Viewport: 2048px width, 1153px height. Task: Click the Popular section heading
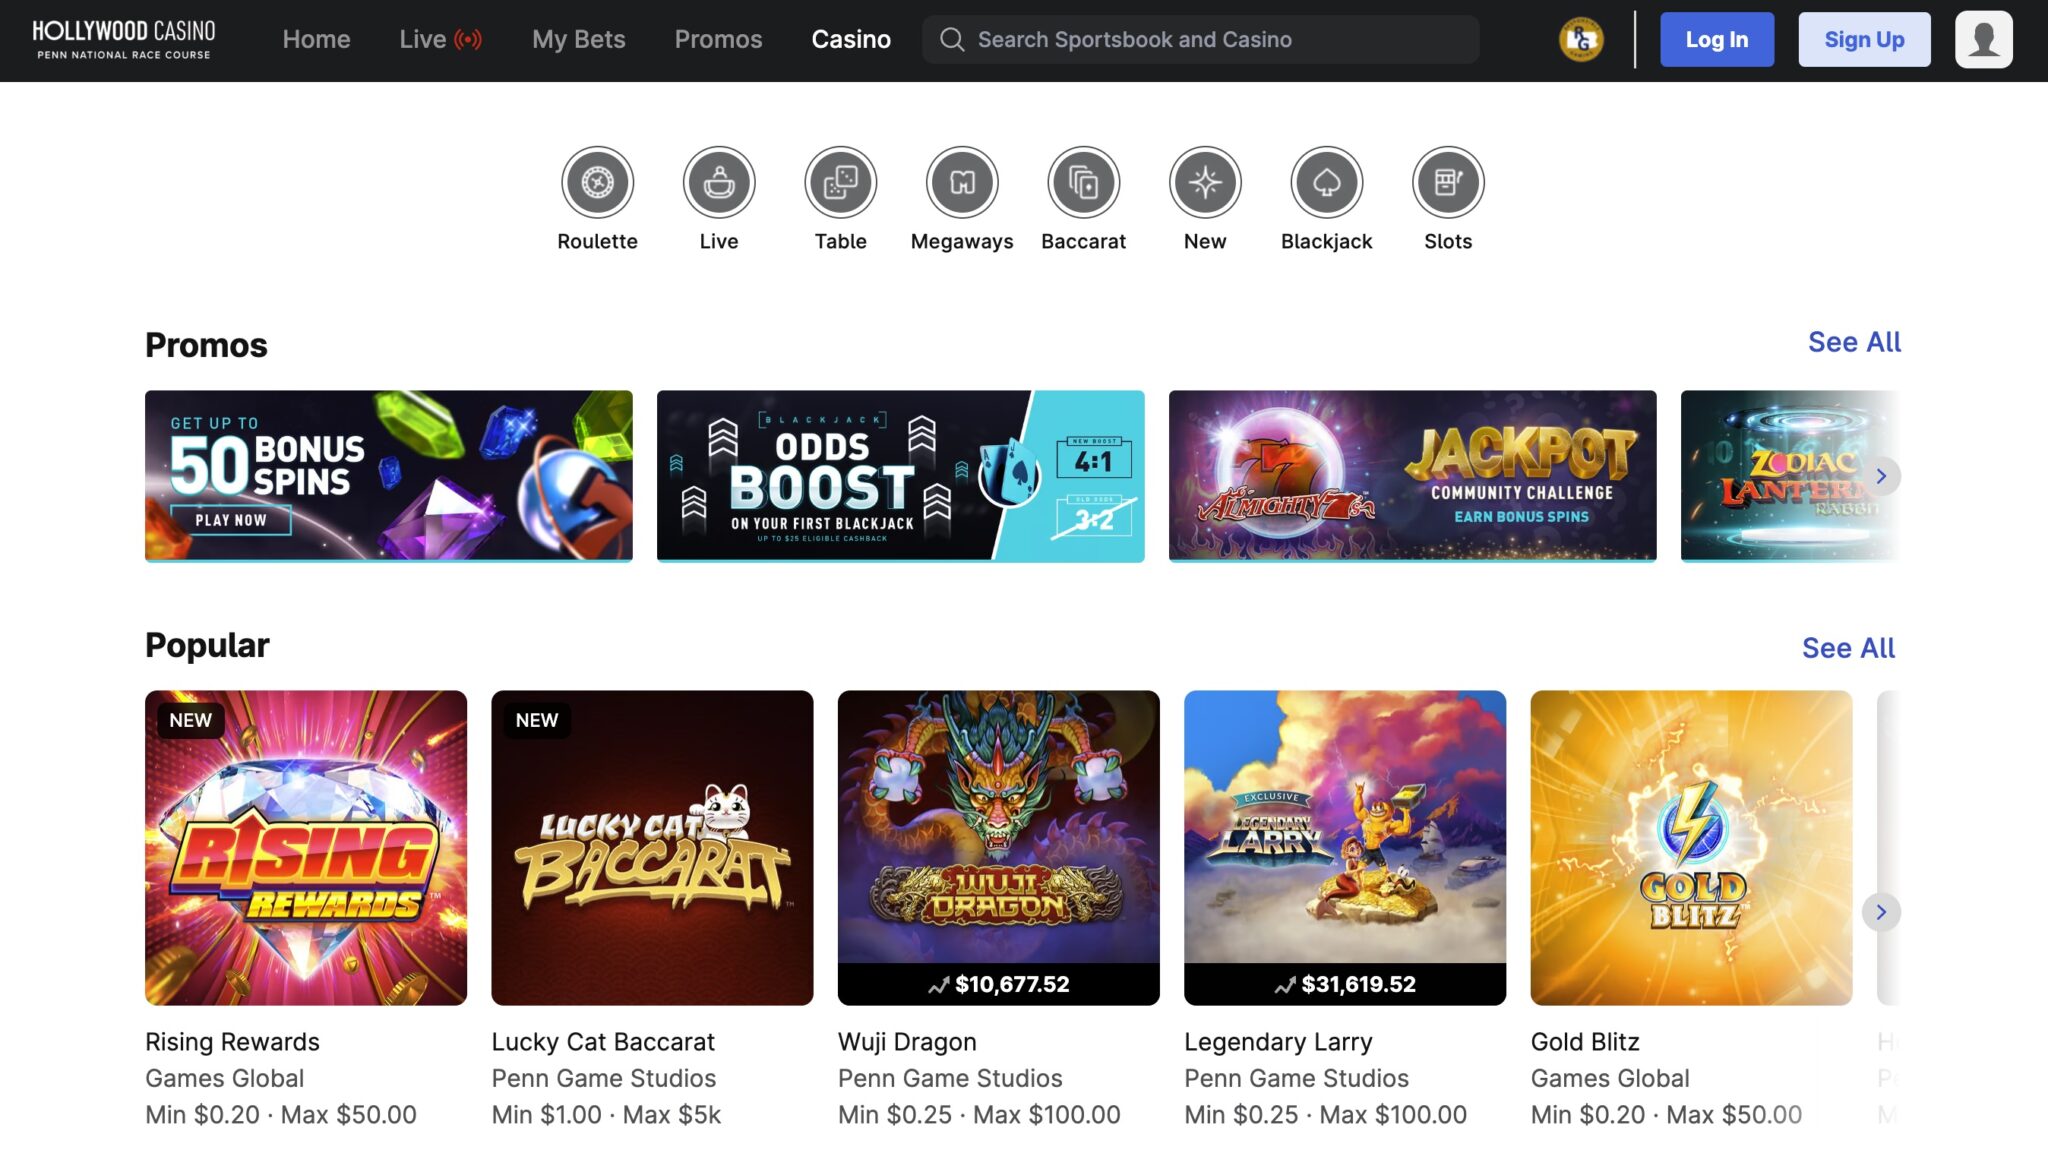point(207,645)
